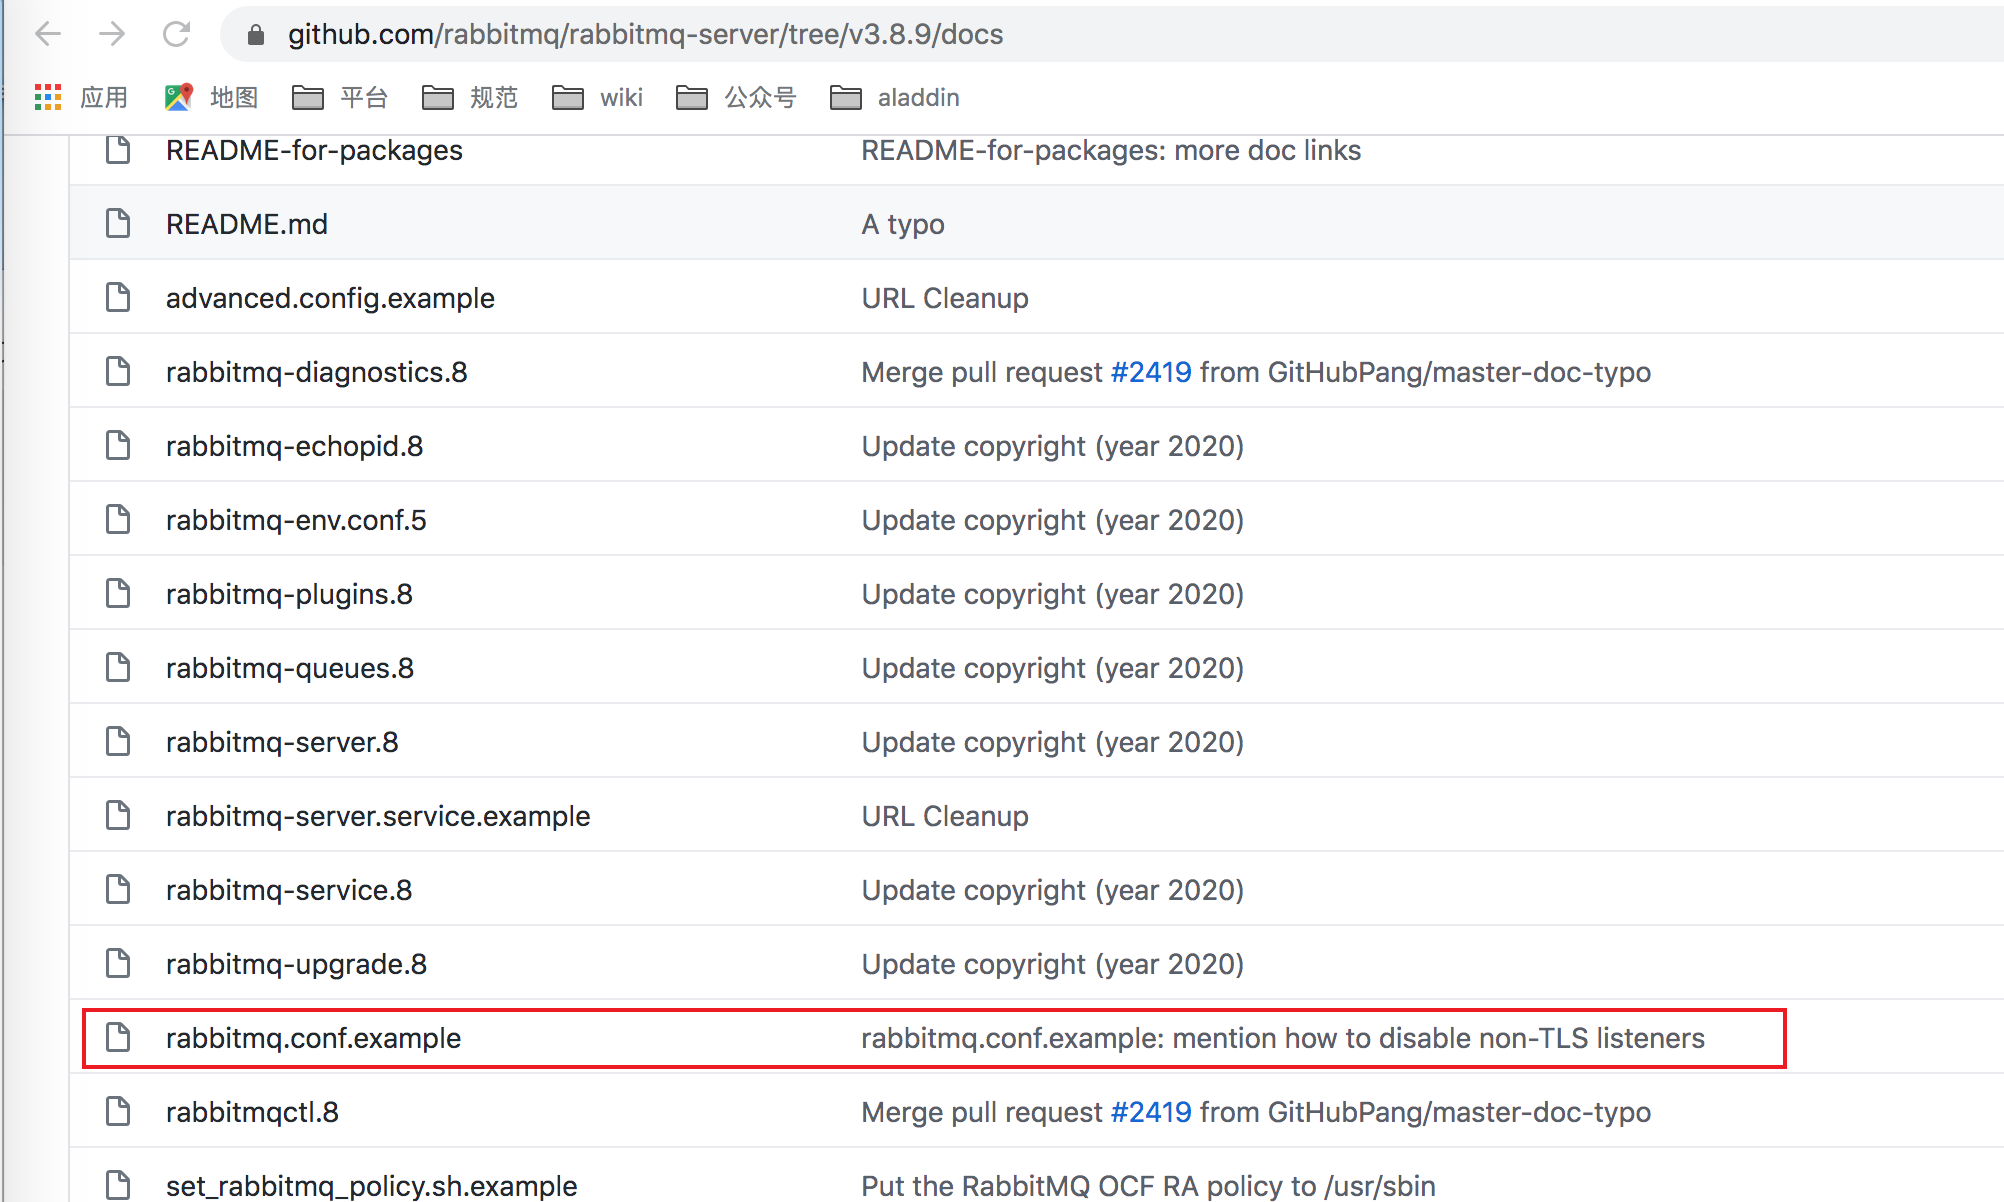The width and height of the screenshot is (2004, 1202).
Task: Open the Maps bookmark icon
Action: [x=178, y=97]
